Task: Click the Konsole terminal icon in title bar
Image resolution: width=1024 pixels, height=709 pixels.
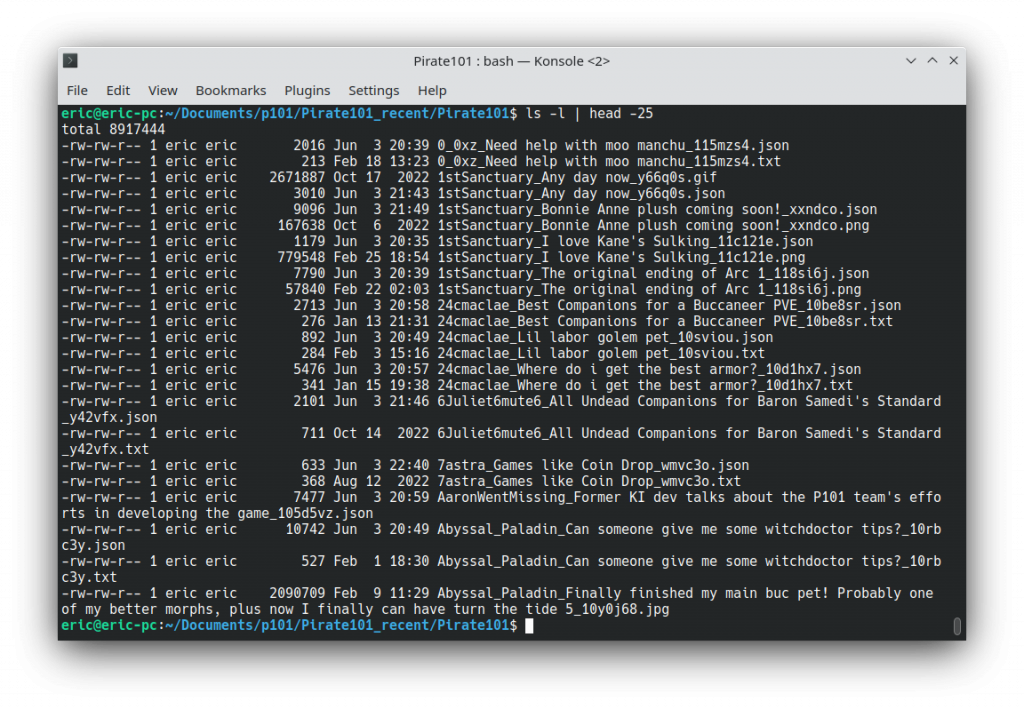Action: 71,61
